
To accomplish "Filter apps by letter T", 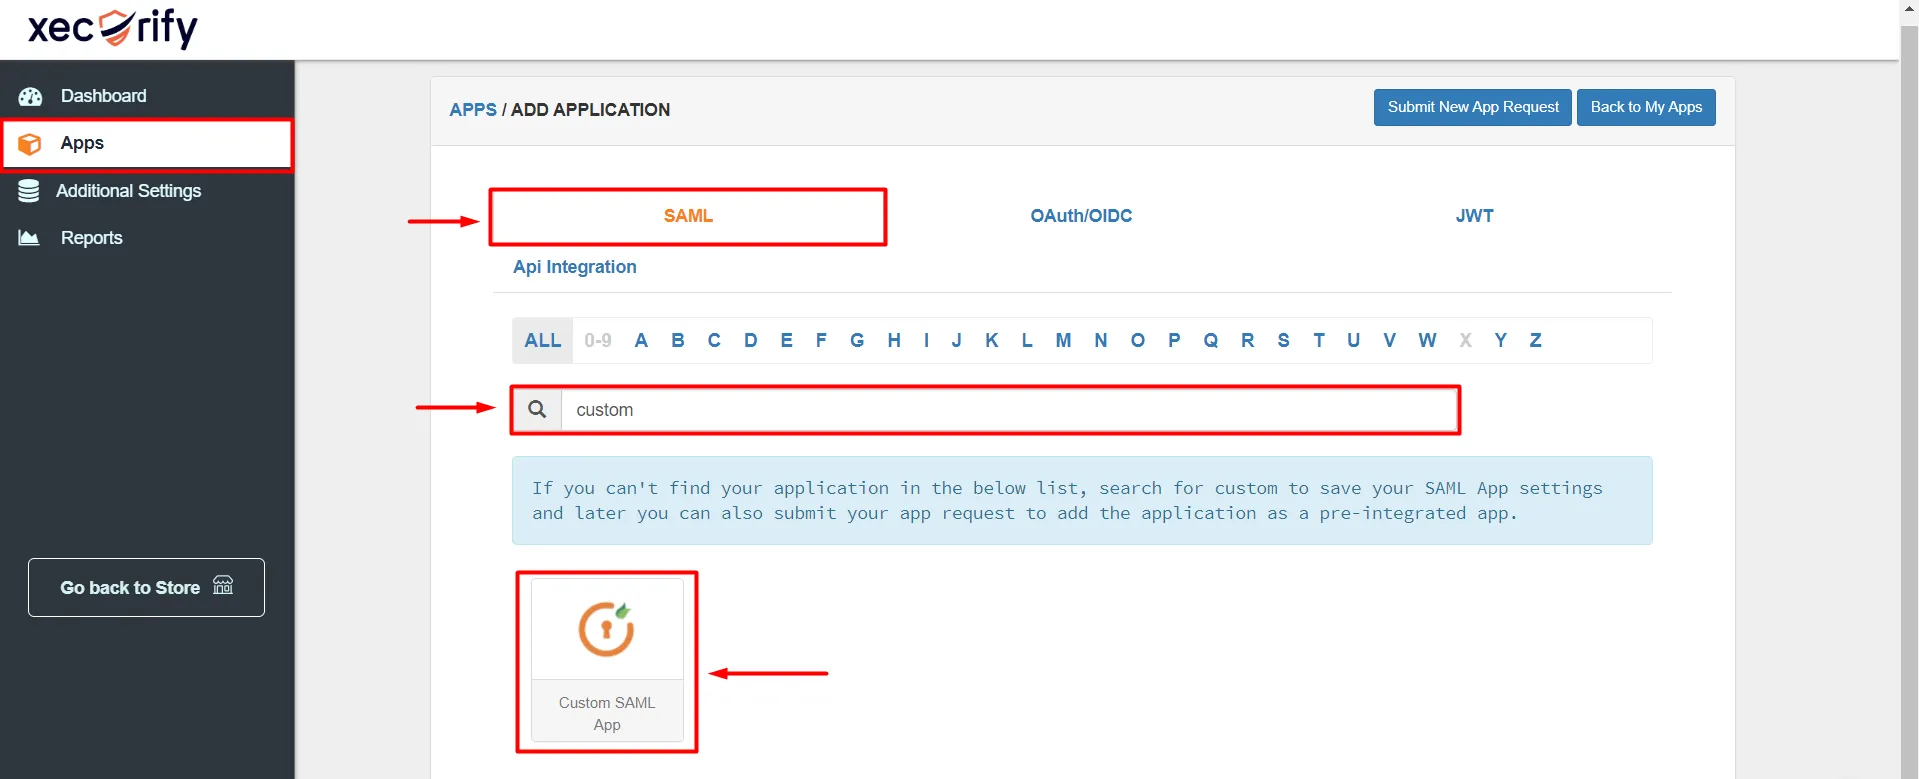I will pyautogui.click(x=1319, y=340).
